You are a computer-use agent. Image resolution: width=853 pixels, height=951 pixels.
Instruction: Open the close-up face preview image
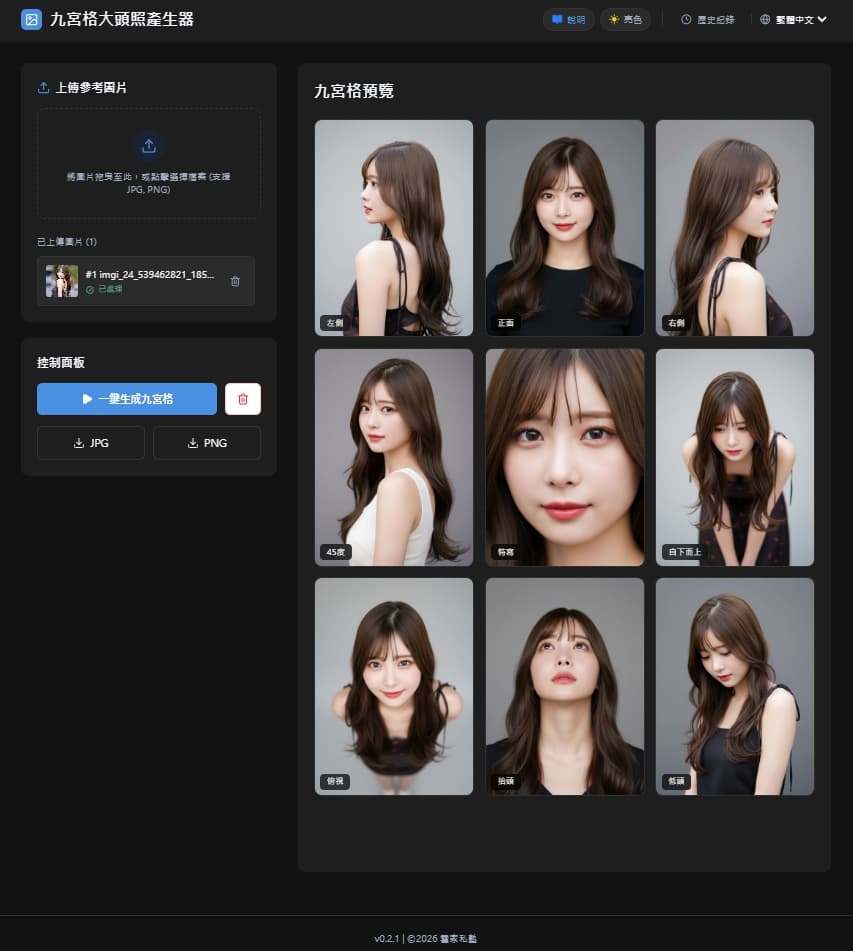pyautogui.click(x=565, y=457)
